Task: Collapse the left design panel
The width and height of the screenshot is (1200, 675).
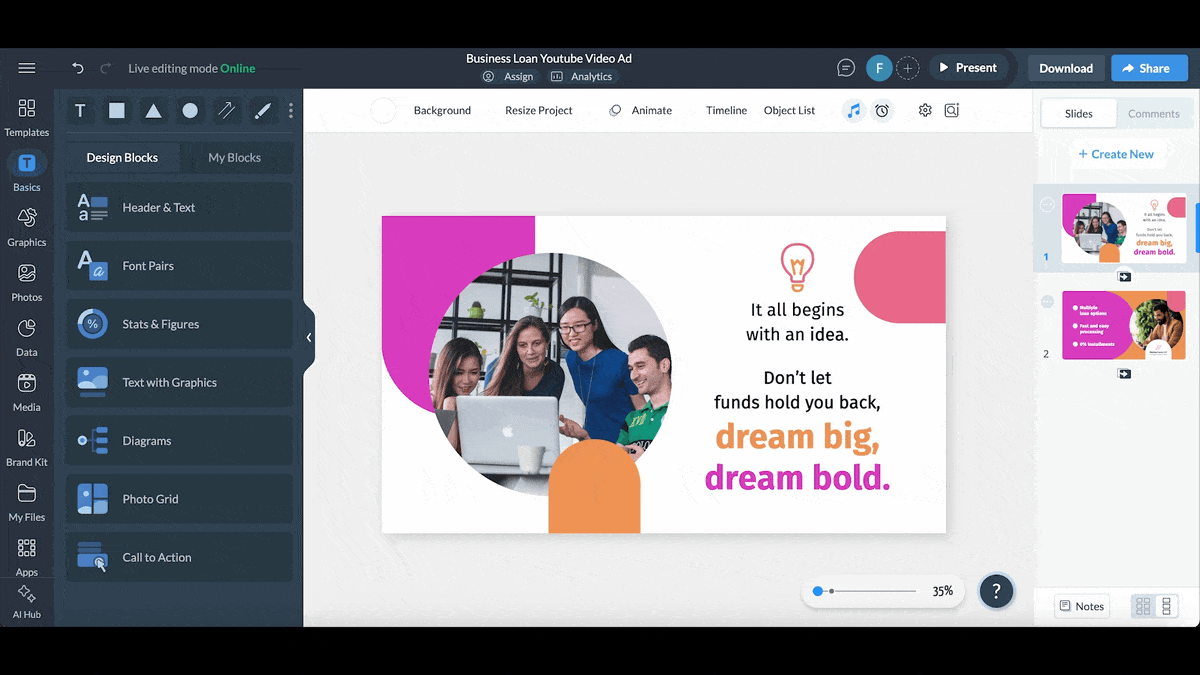Action: click(x=309, y=338)
